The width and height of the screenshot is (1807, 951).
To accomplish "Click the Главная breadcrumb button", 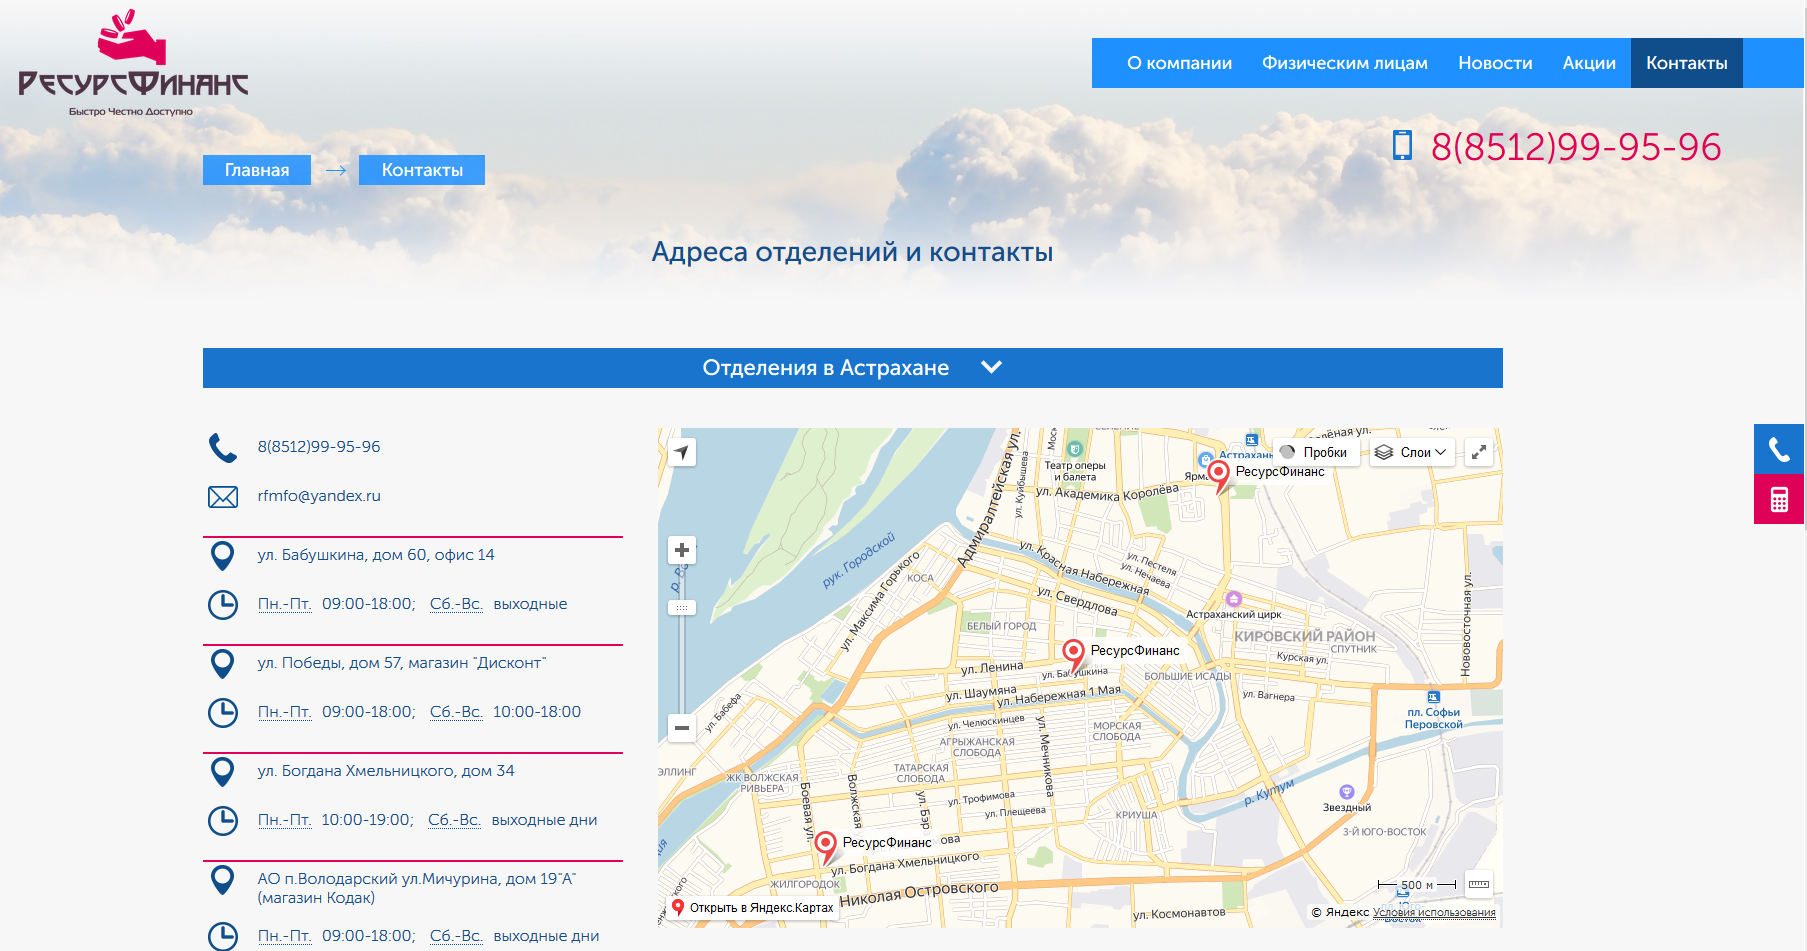I will pyautogui.click(x=257, y=170).
